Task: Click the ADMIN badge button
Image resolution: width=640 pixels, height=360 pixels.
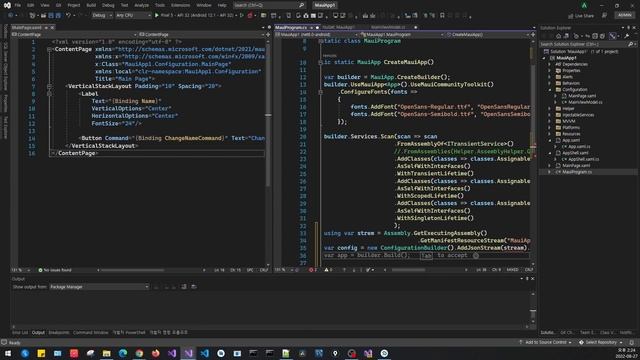Action: pyautogui.click(x=624, y=16)
